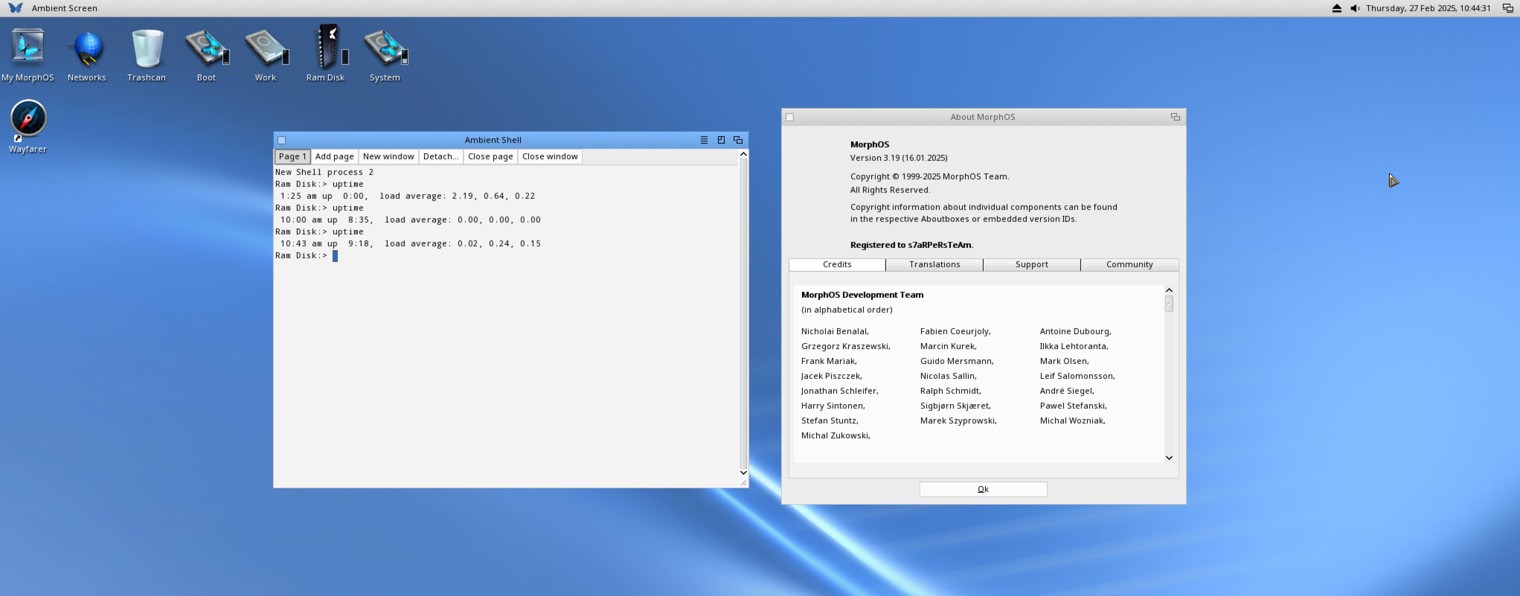Click the volume speaker icon in the screen bar
The height and width of the screenshot is (596, 1520).
point(1355,8)
